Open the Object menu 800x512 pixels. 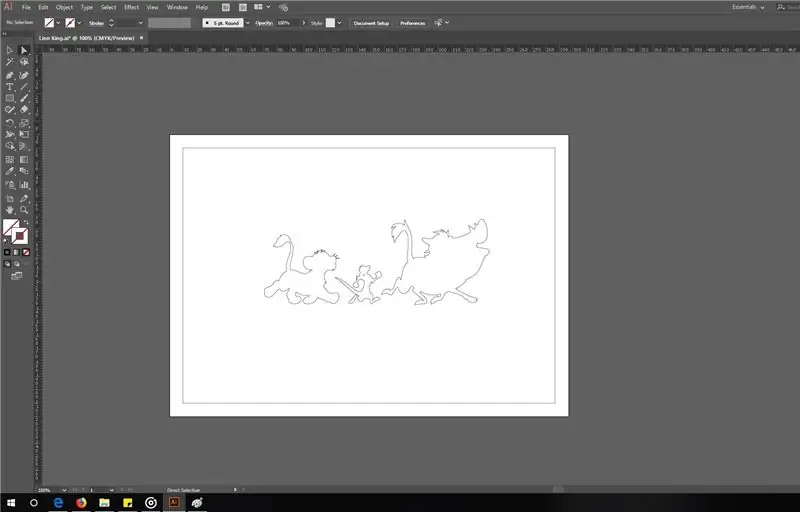point(64,7)
